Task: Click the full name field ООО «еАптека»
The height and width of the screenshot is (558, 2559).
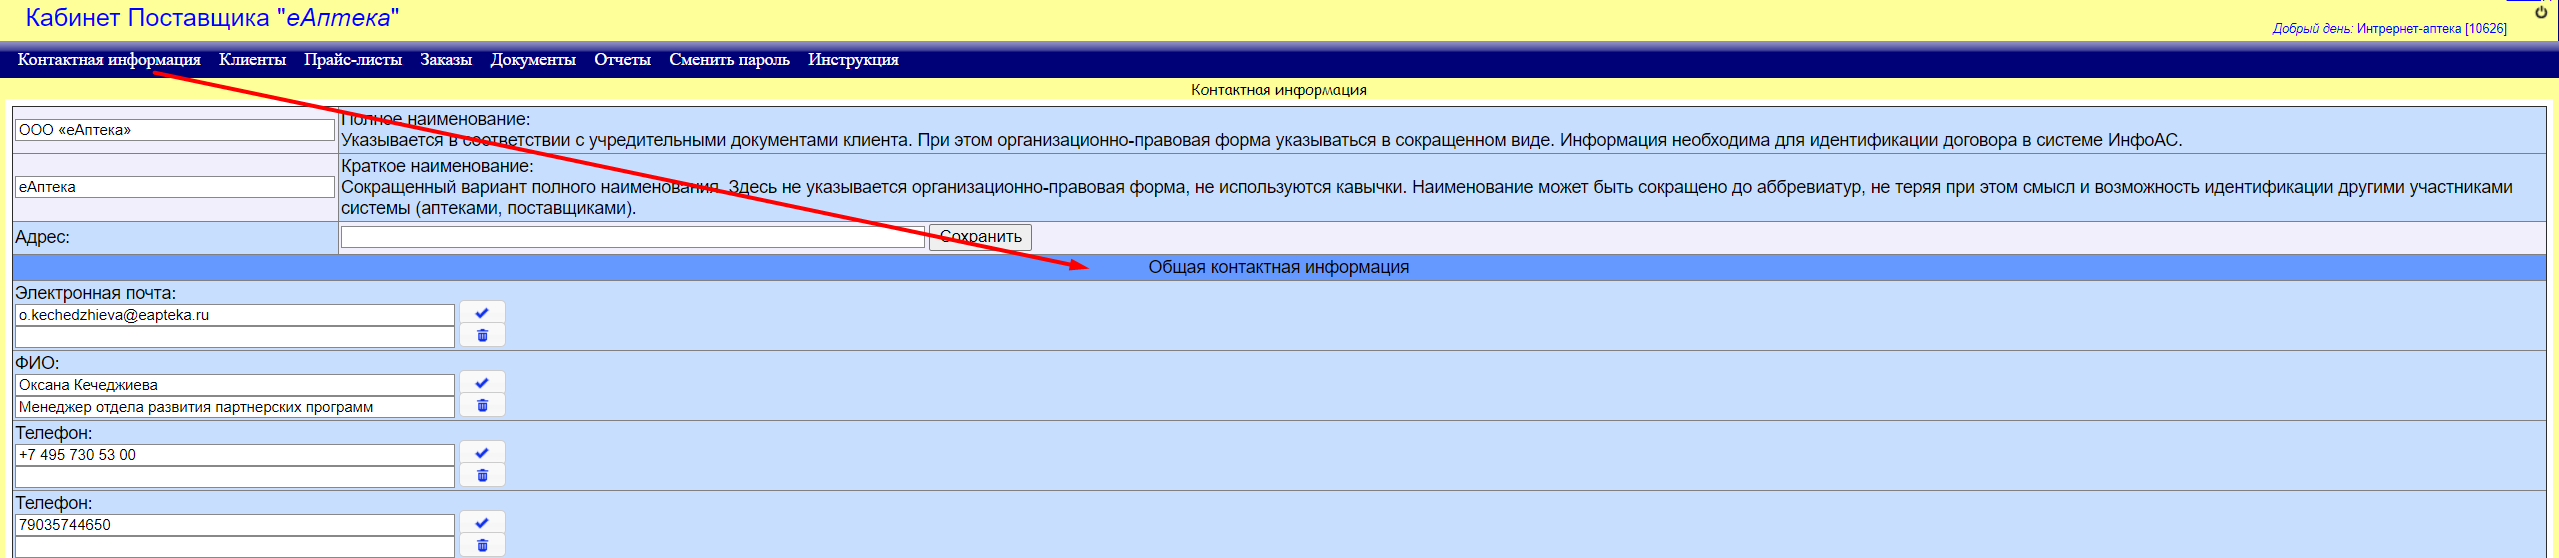Action: (x=174, y=130)
